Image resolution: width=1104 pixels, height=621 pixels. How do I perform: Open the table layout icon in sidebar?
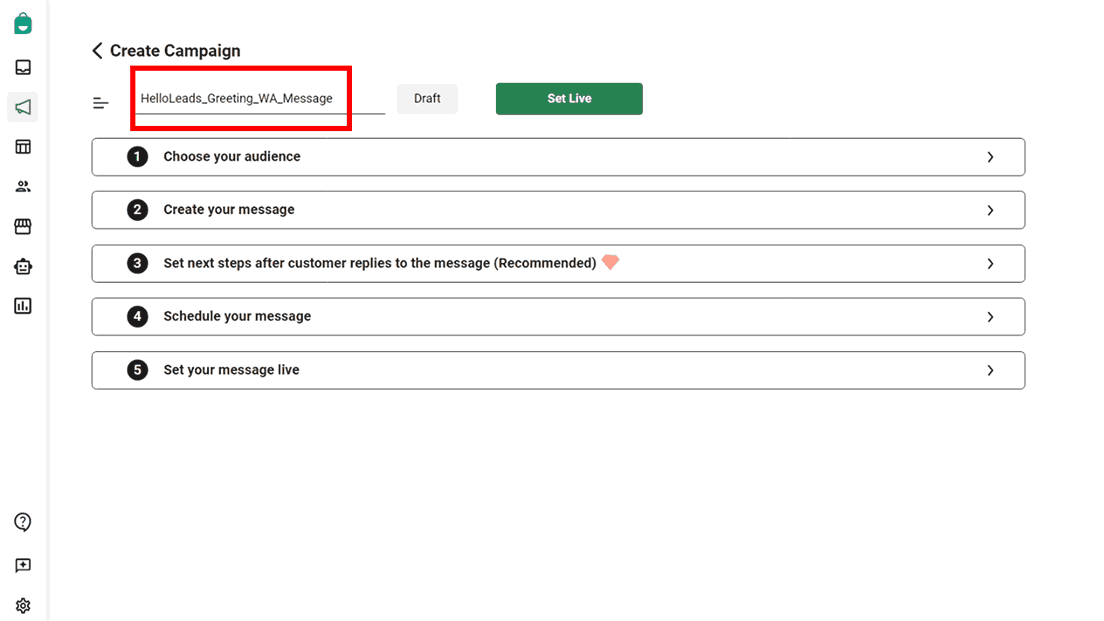23,146
